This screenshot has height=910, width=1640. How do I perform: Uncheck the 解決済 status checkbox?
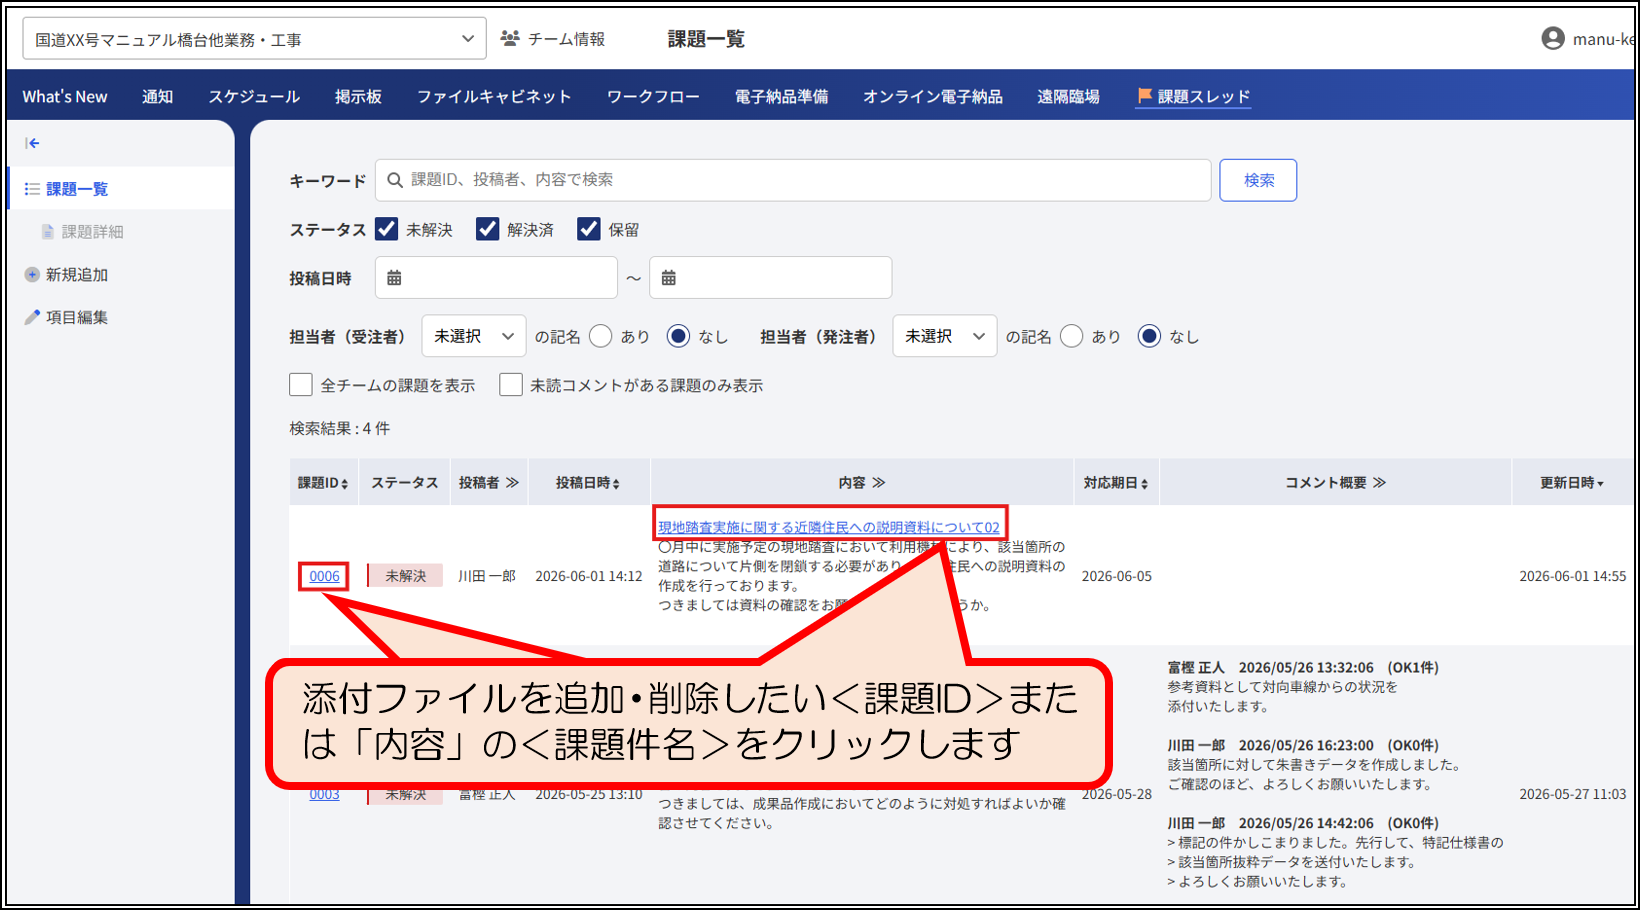click(x=487, y=229)
